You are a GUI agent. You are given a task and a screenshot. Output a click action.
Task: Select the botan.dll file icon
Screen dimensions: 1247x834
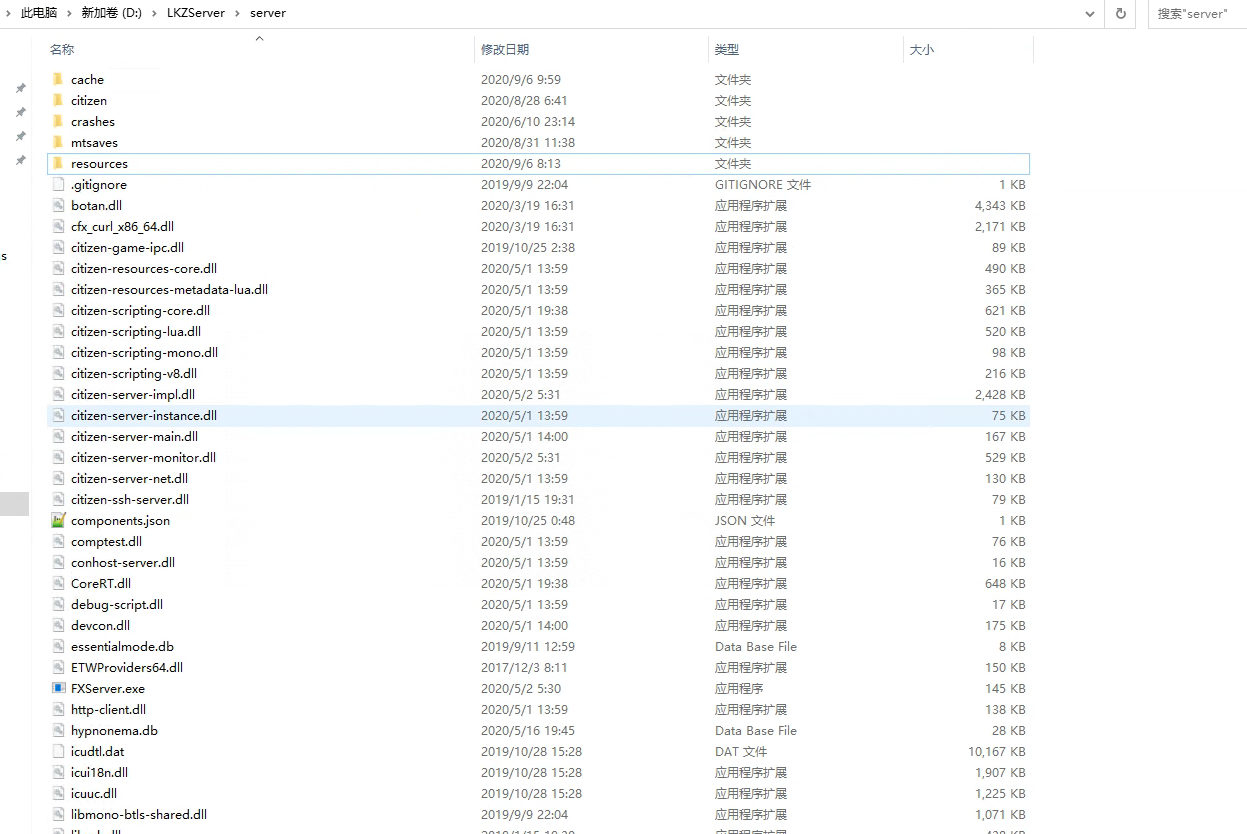58,205
